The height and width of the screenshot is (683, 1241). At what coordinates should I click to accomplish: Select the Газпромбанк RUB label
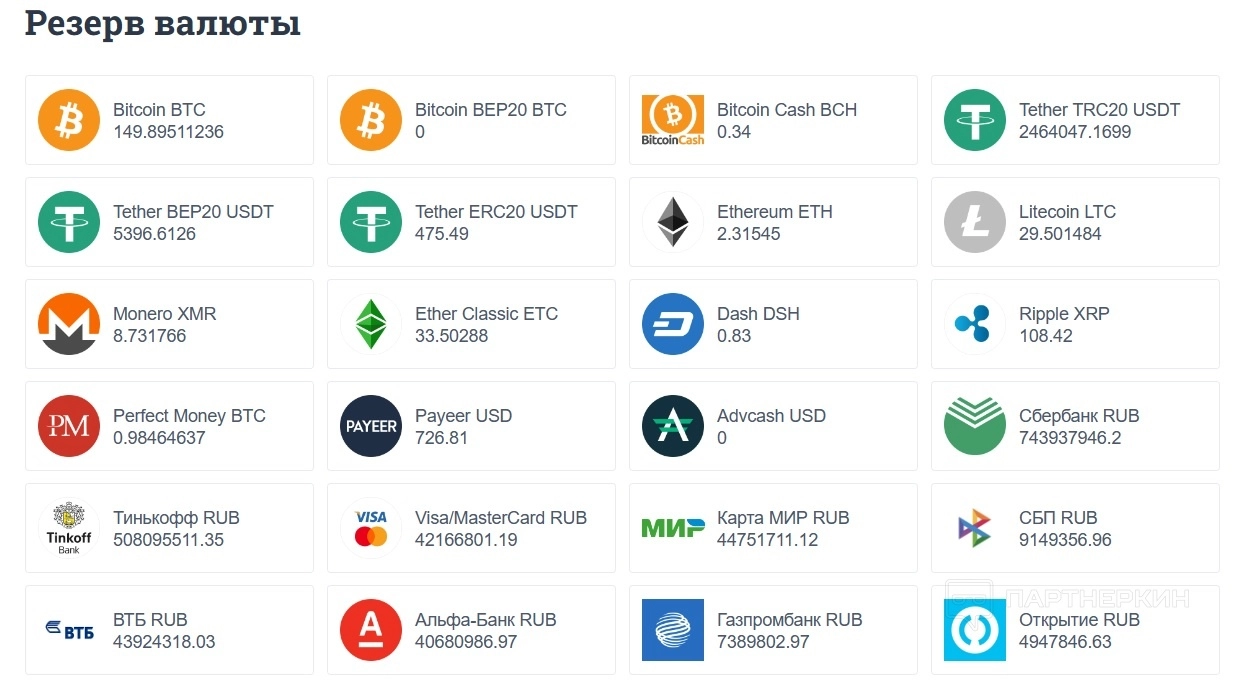pos(789,620)
